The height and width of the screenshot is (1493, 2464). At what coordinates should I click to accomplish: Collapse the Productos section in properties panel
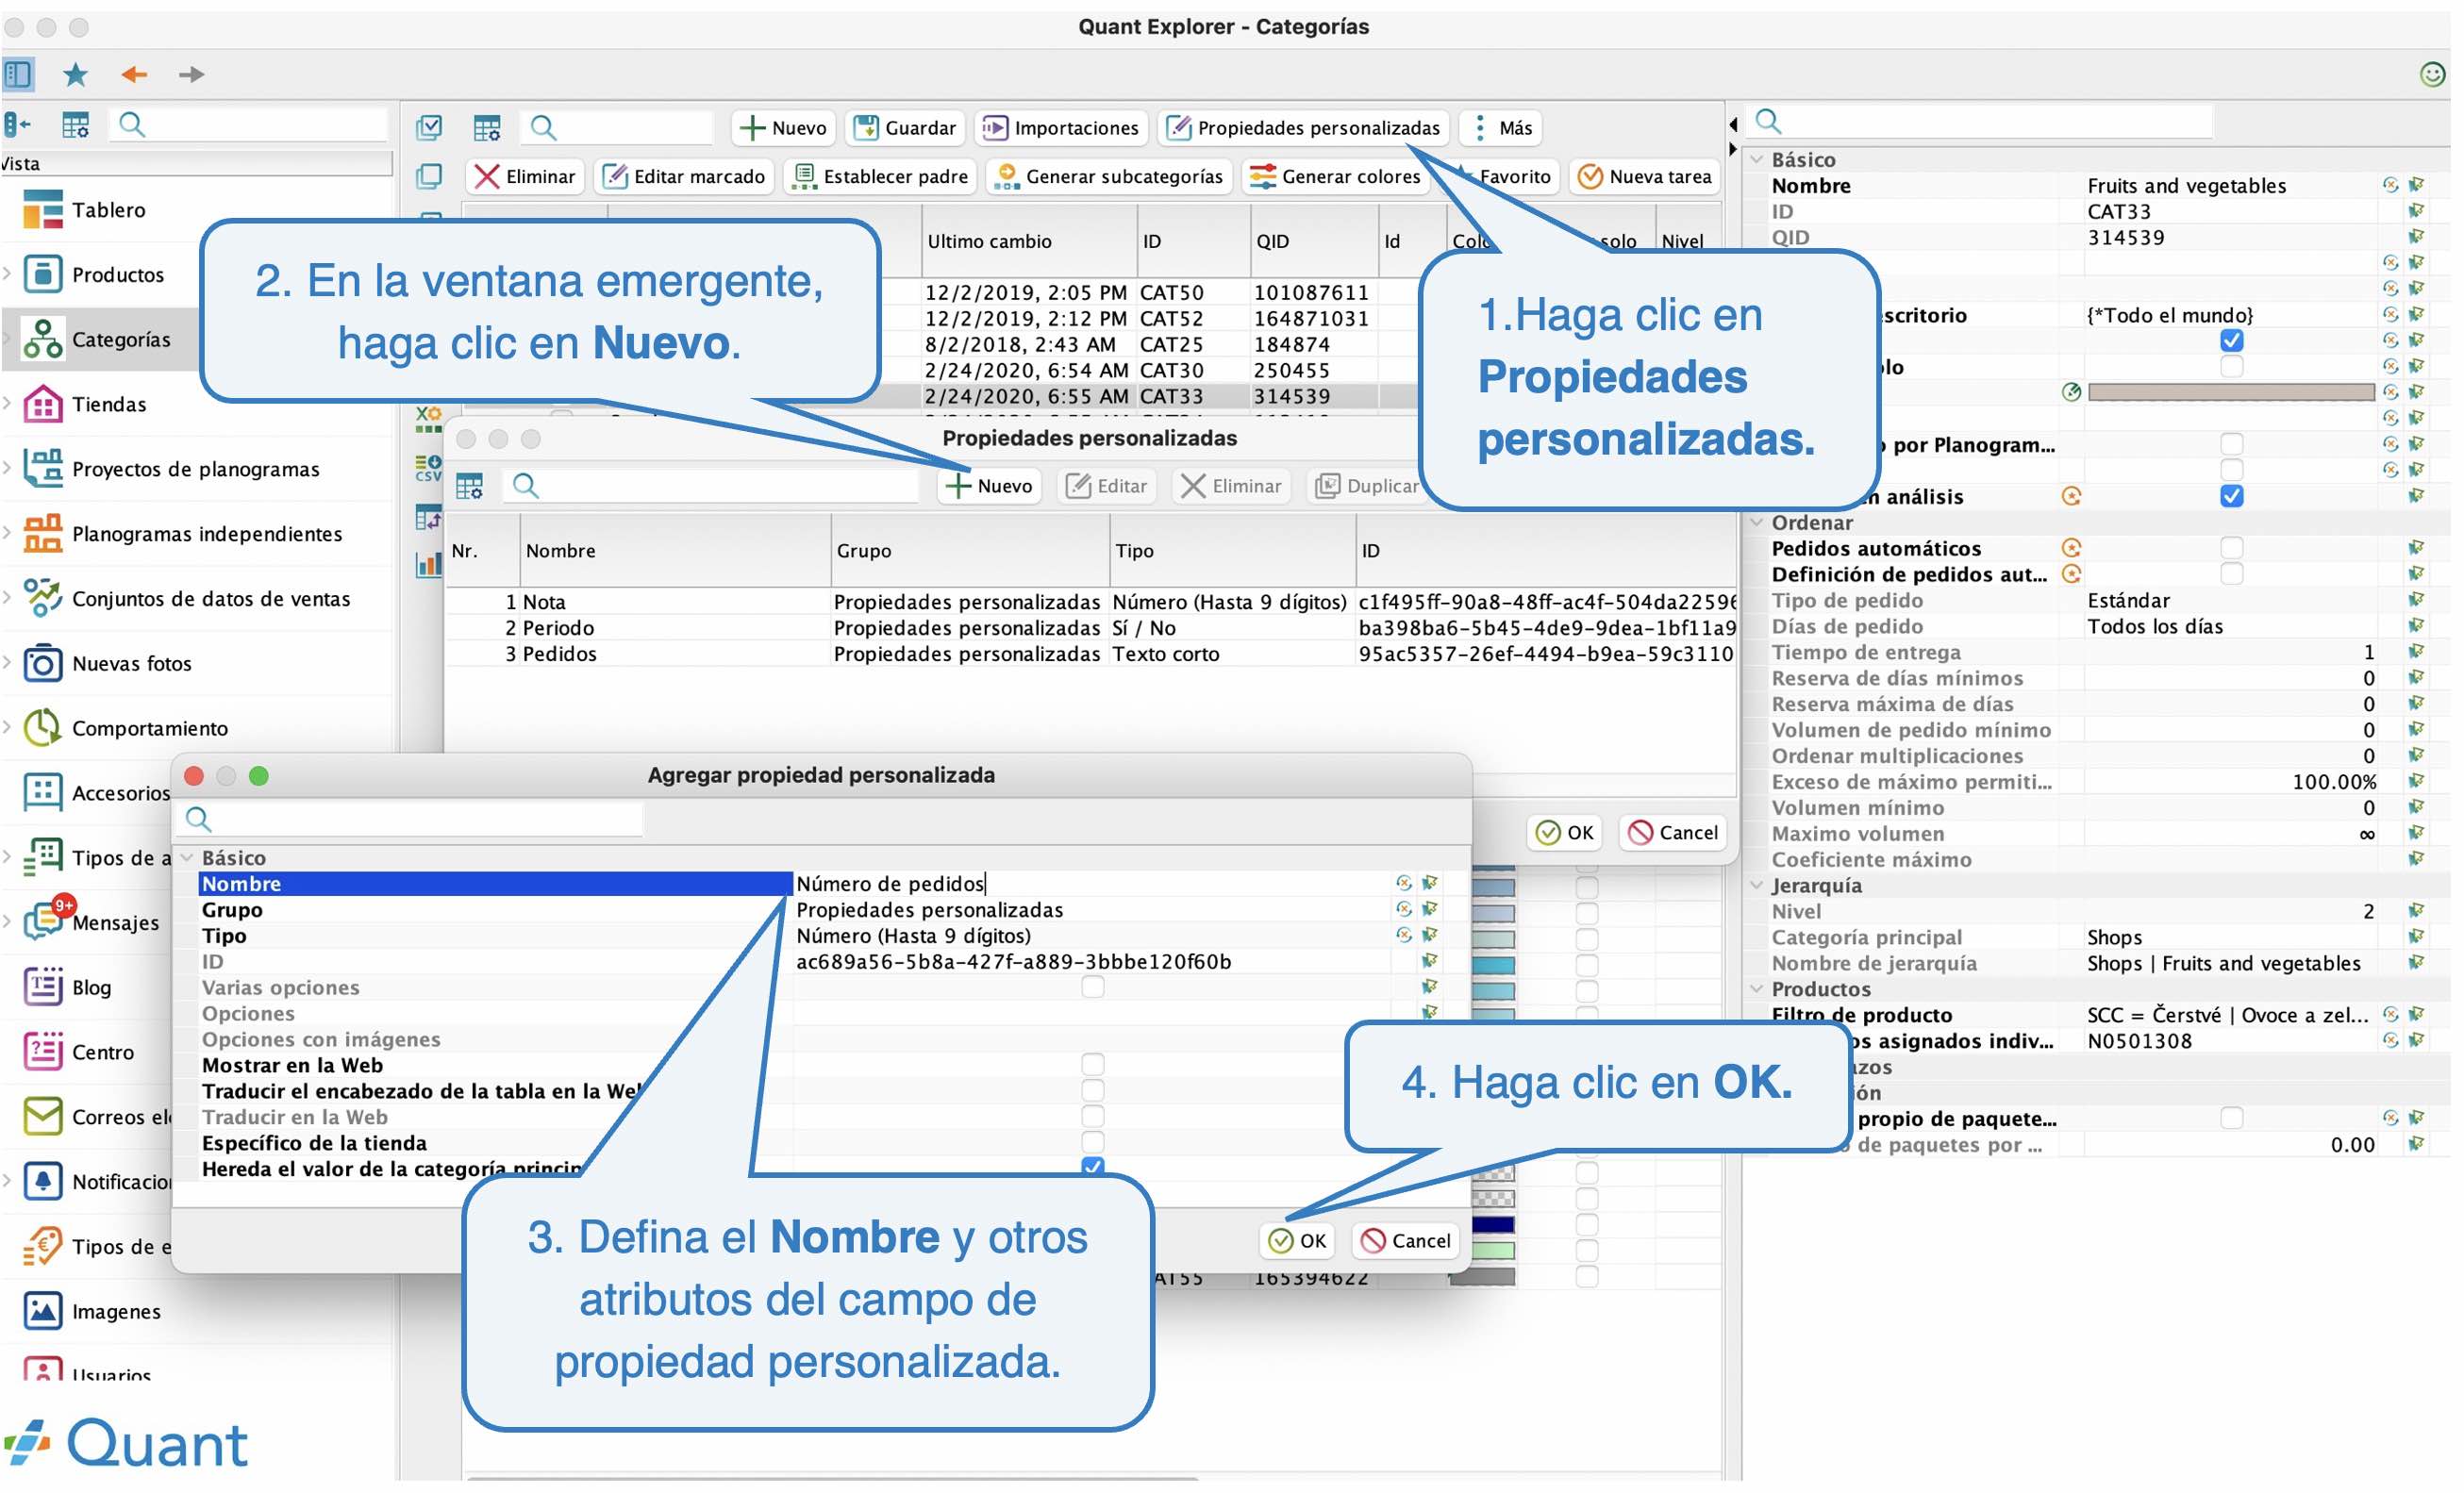[x=1757, y=989]
